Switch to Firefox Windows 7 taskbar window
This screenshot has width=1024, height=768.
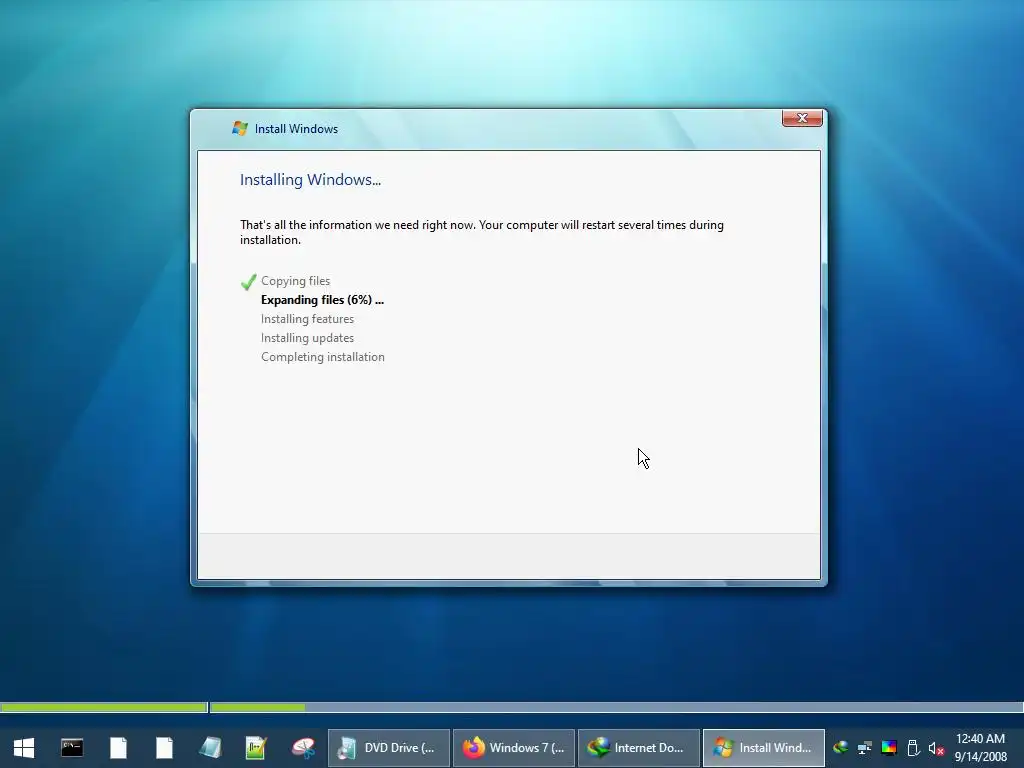point(514,748)
